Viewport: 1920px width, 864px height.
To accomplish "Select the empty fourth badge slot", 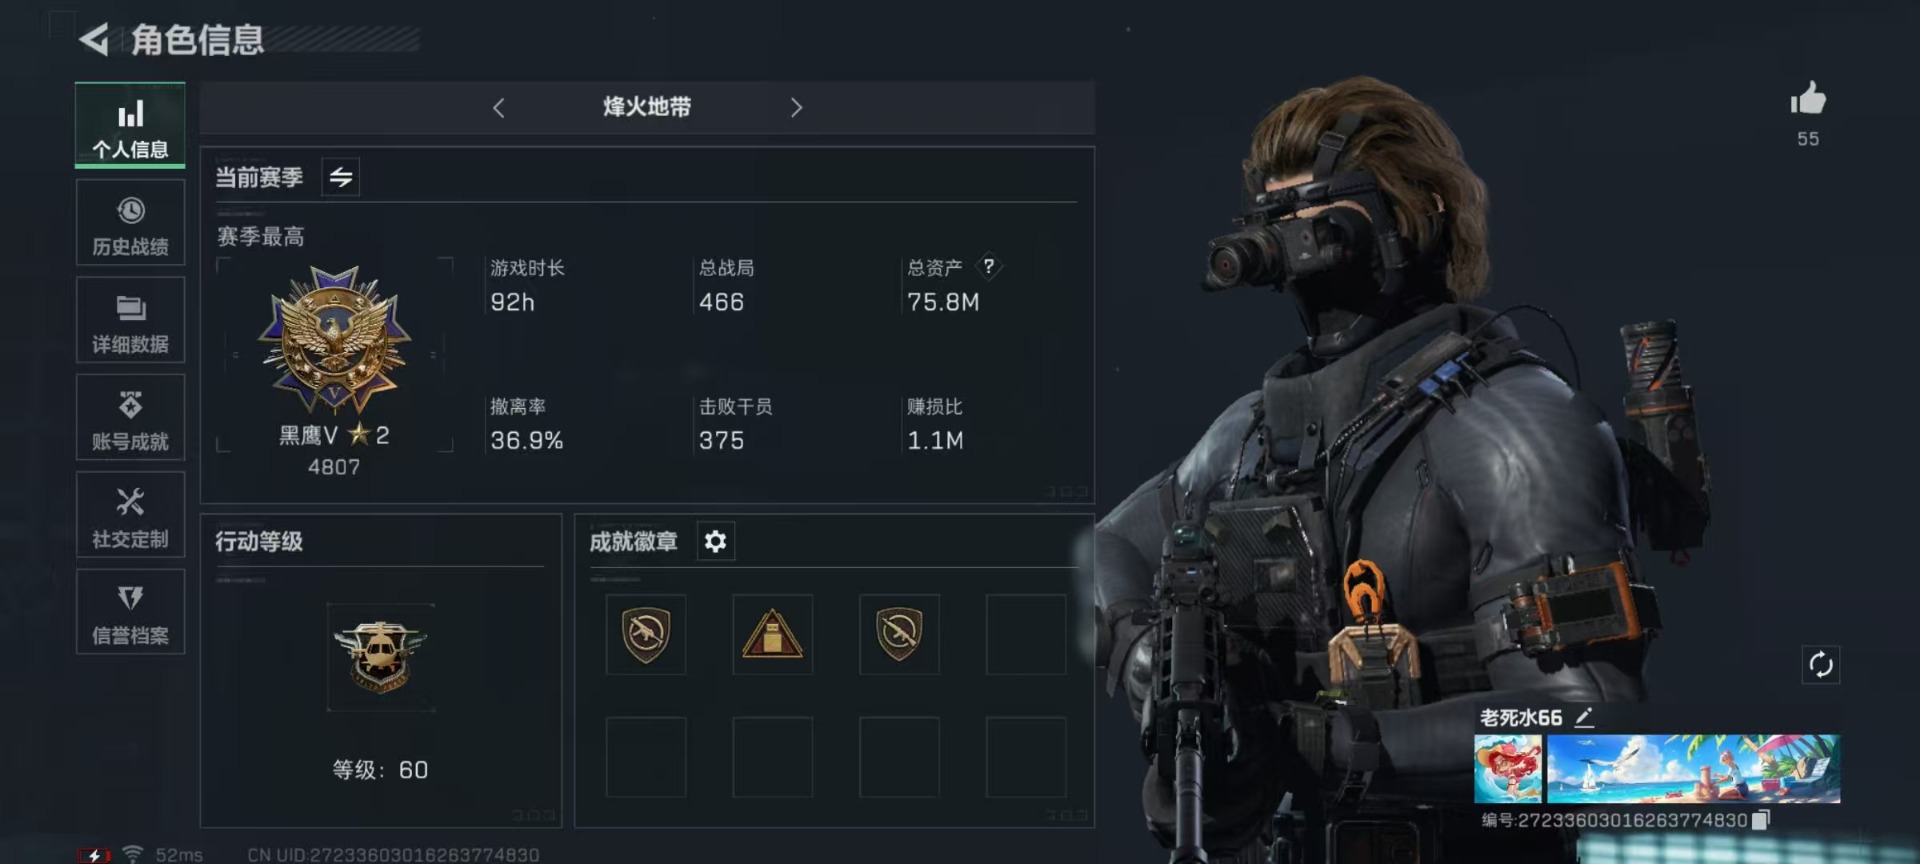I will (1026, 634).
